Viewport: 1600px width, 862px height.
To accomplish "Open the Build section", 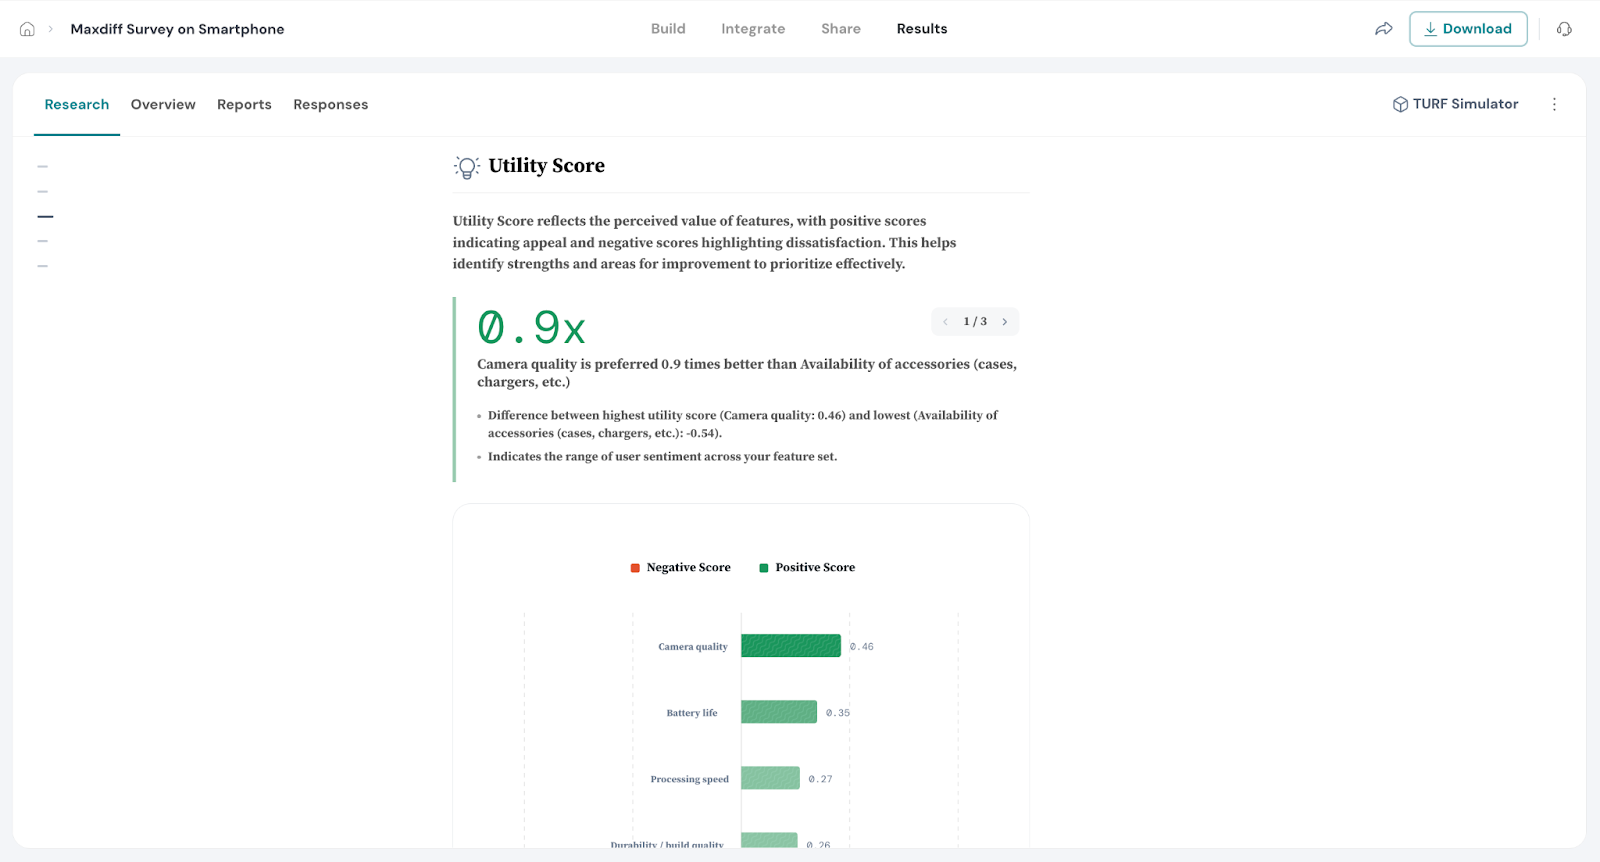I will click(668, 29).
